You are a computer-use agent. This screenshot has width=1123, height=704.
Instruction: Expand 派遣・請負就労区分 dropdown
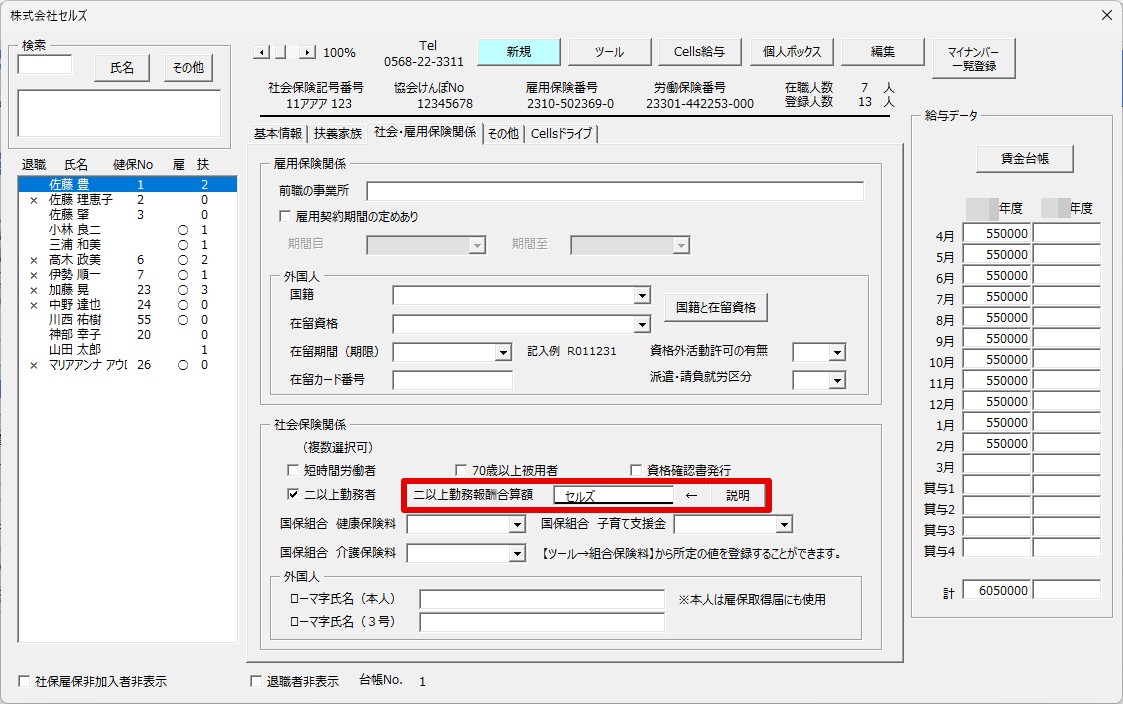[x=837, y=380]
